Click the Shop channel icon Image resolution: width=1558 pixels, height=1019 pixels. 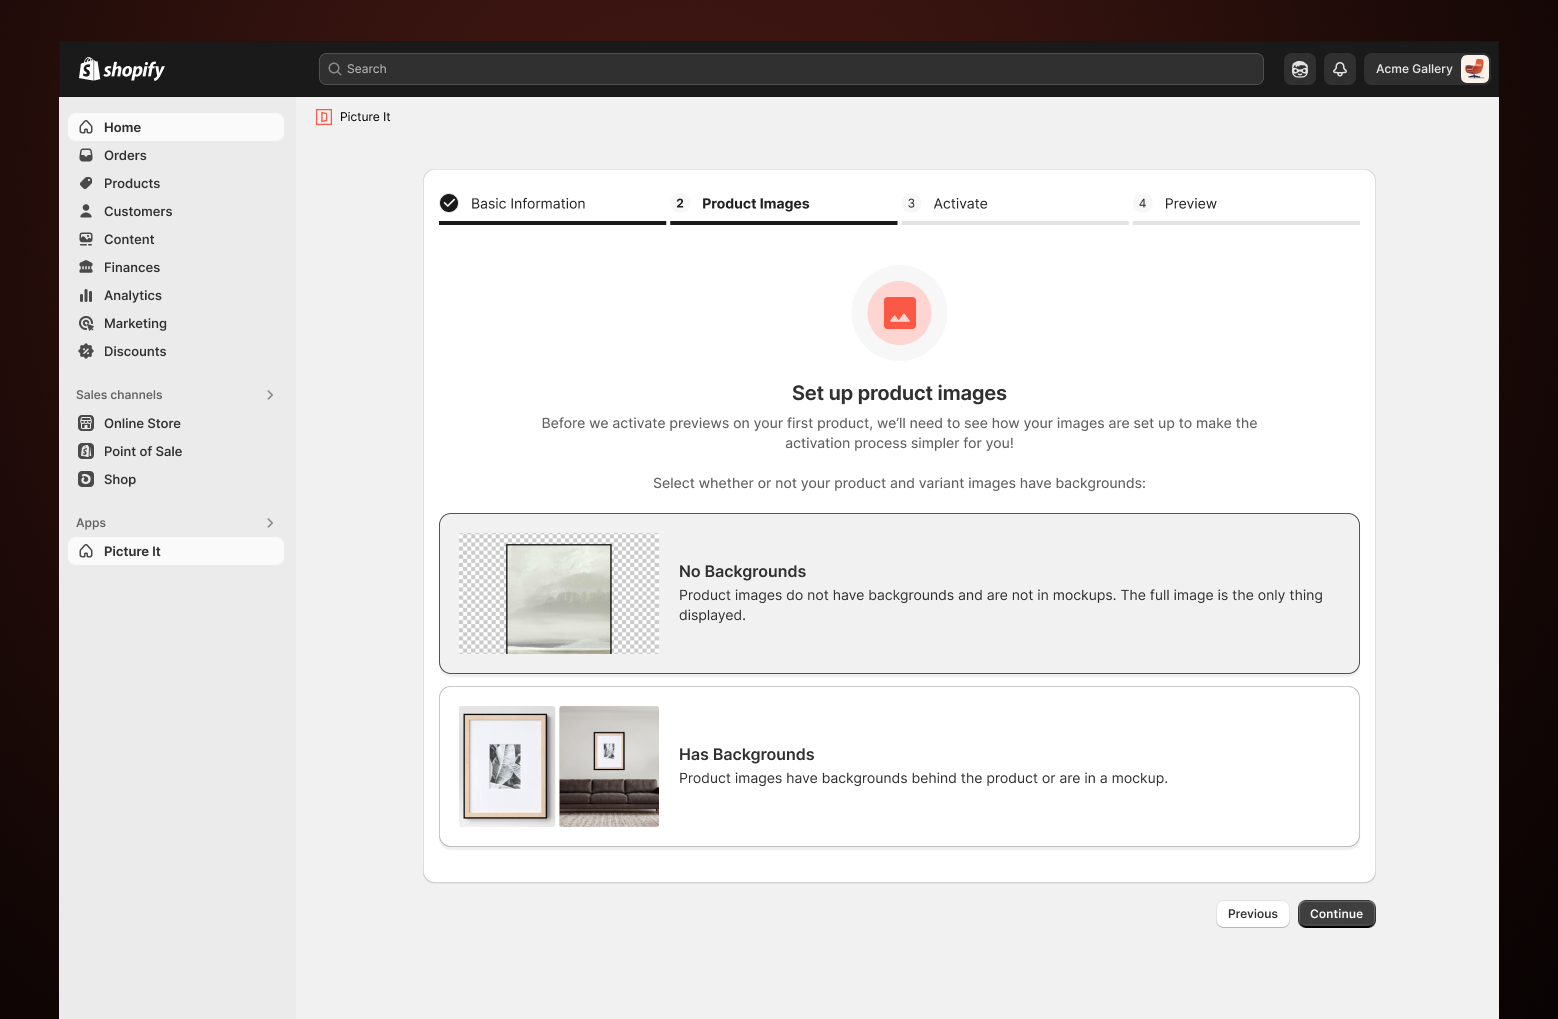(x=86, y=479)
